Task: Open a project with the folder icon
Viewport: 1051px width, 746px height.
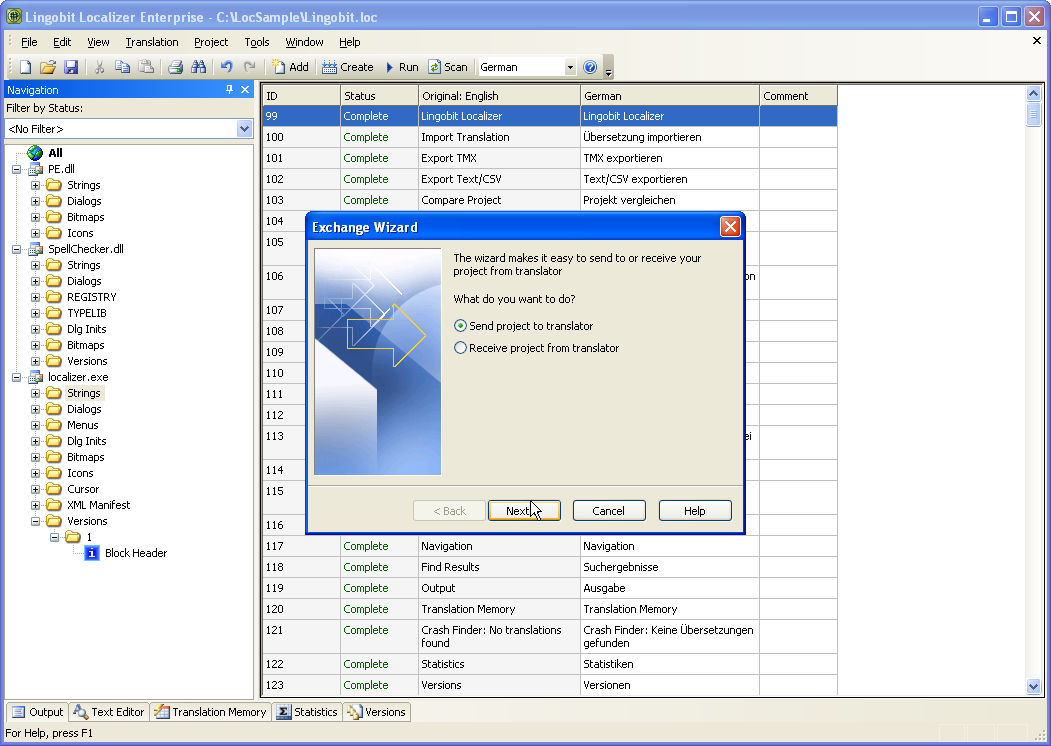Action: click(48, 67)
